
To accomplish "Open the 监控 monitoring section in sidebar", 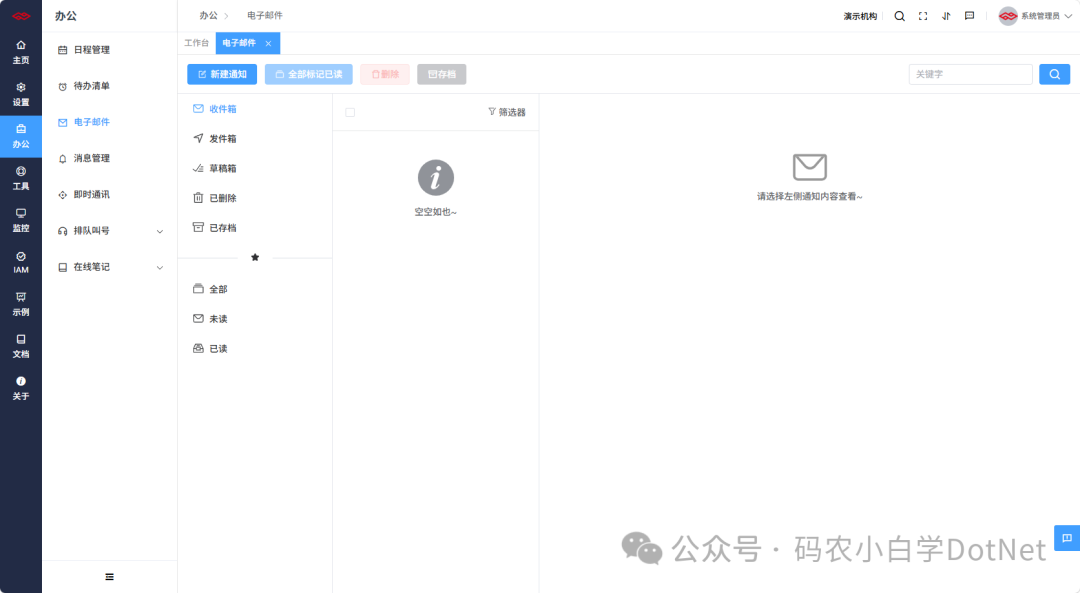I will tap(21, 220).
